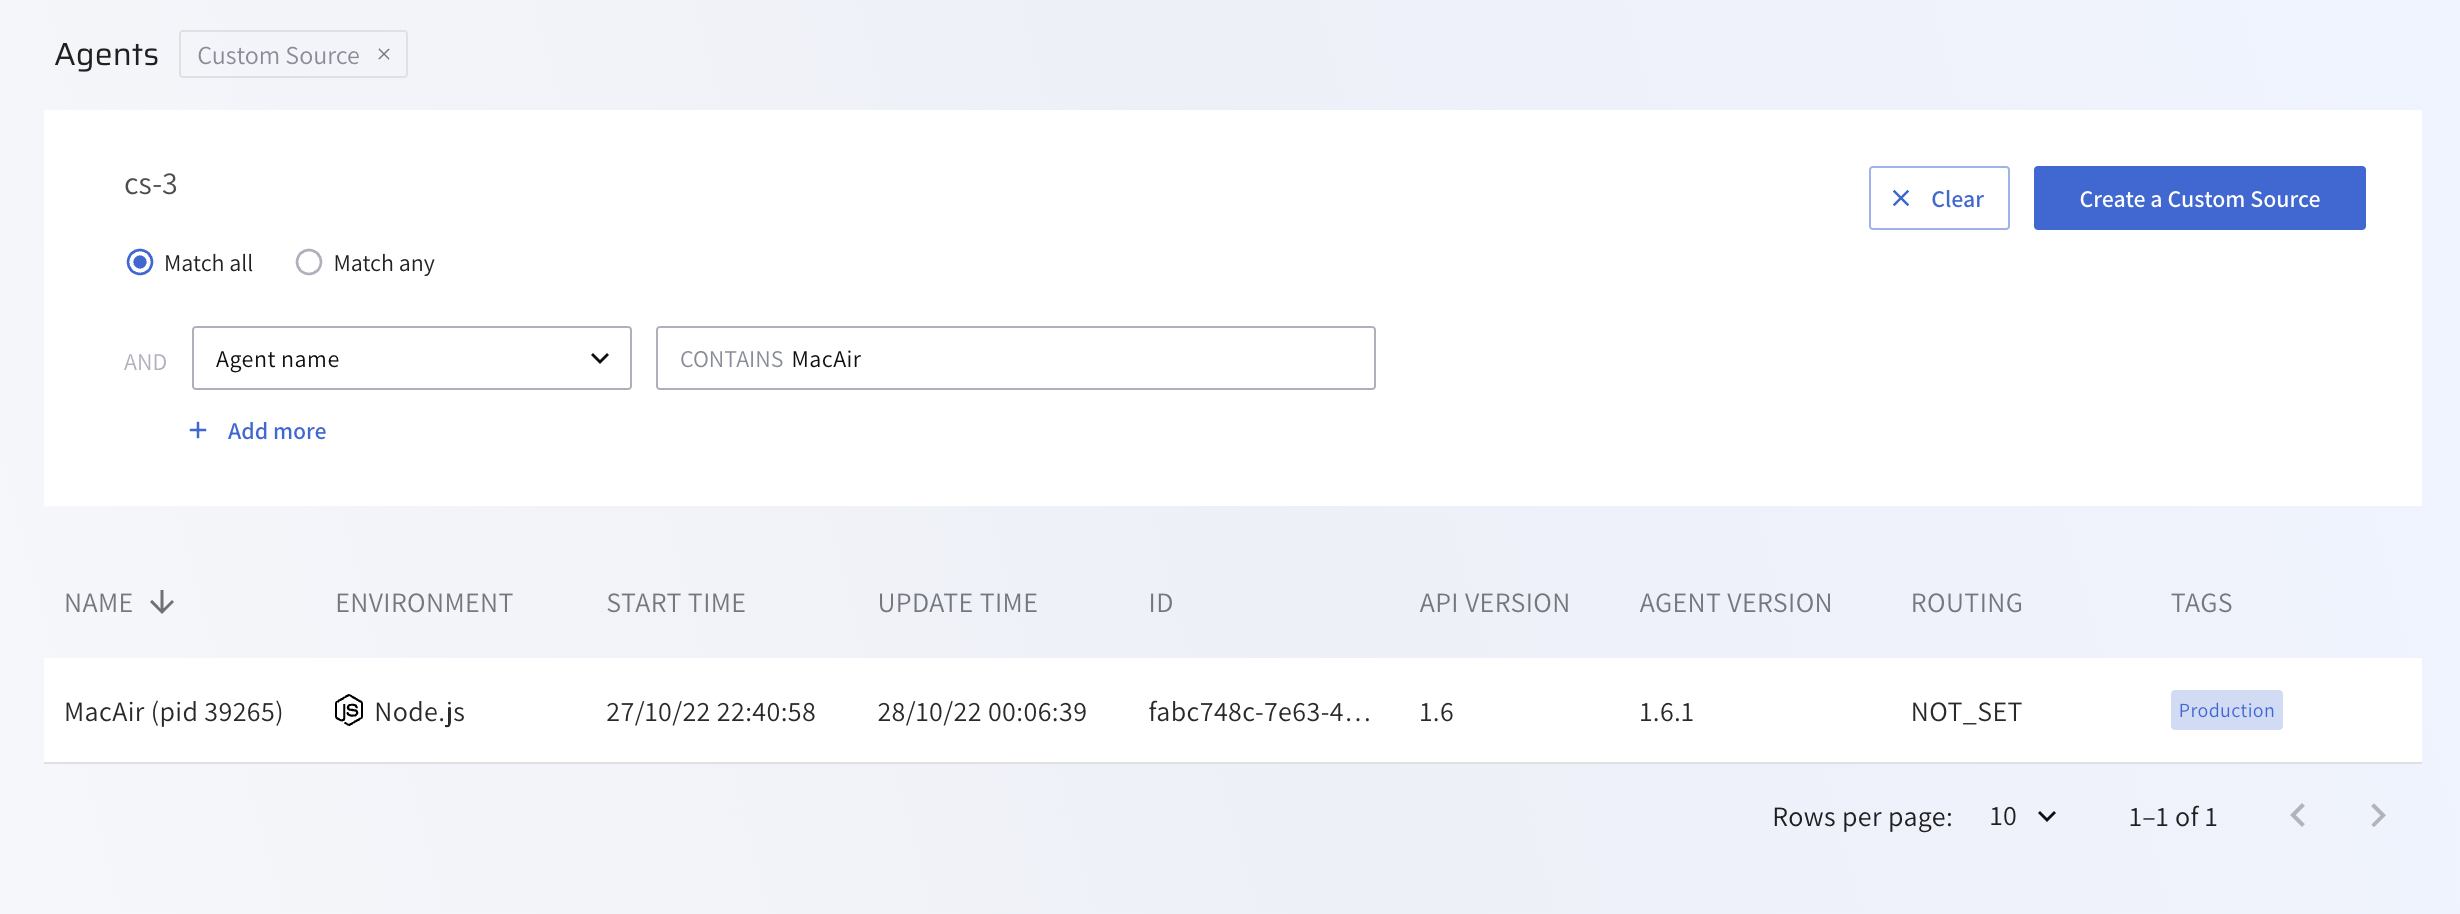Click the Production tag badge
2460x914 pixels.
tap(2226, 710)
